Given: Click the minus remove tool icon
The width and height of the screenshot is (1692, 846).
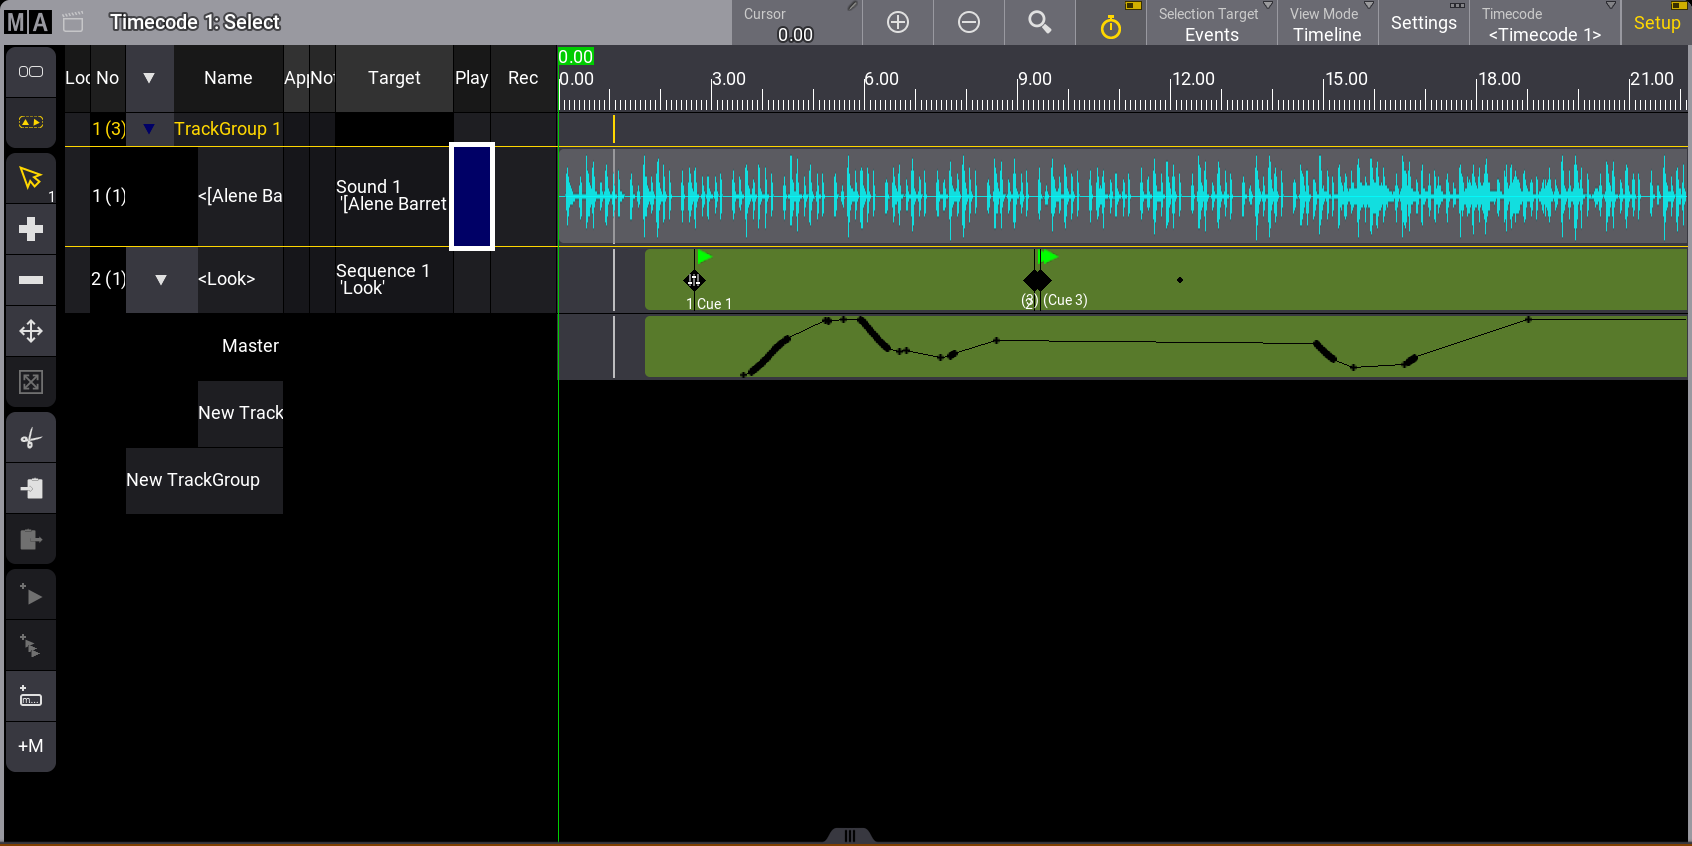Looking at the screenshot, I should point(31,280).
